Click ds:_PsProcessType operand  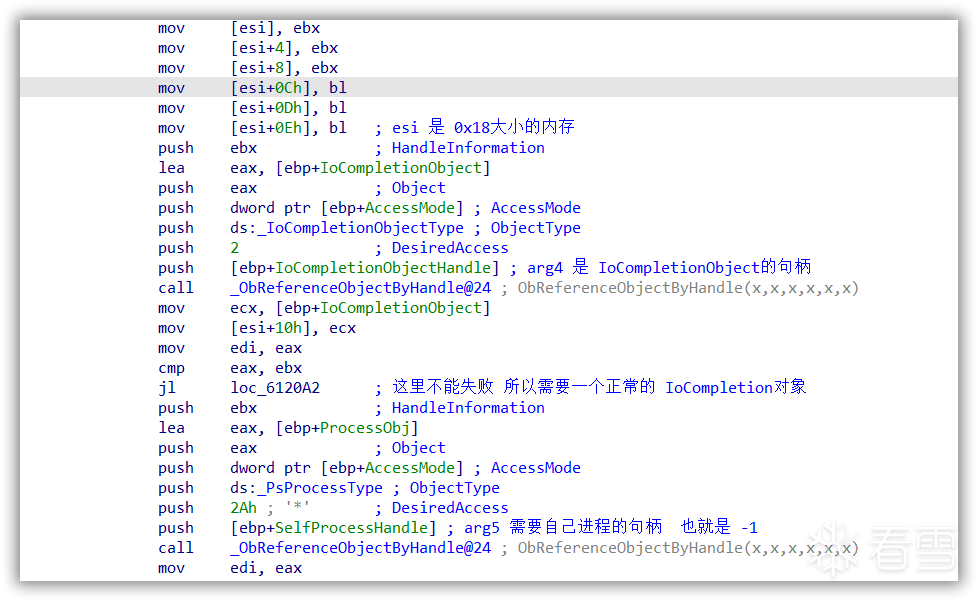[306, 488]
